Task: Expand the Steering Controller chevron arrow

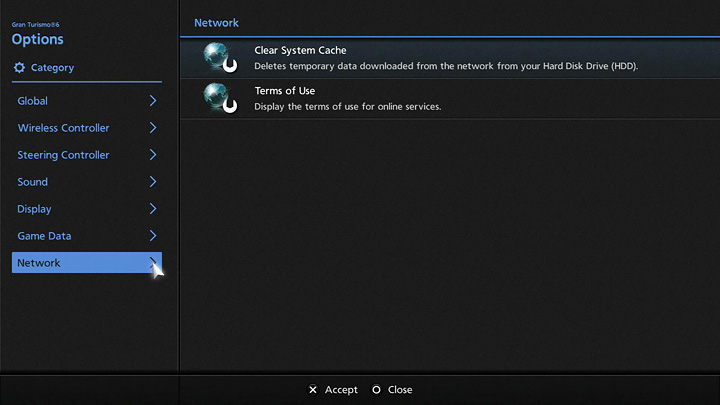Action: click(x=153, y=155)
